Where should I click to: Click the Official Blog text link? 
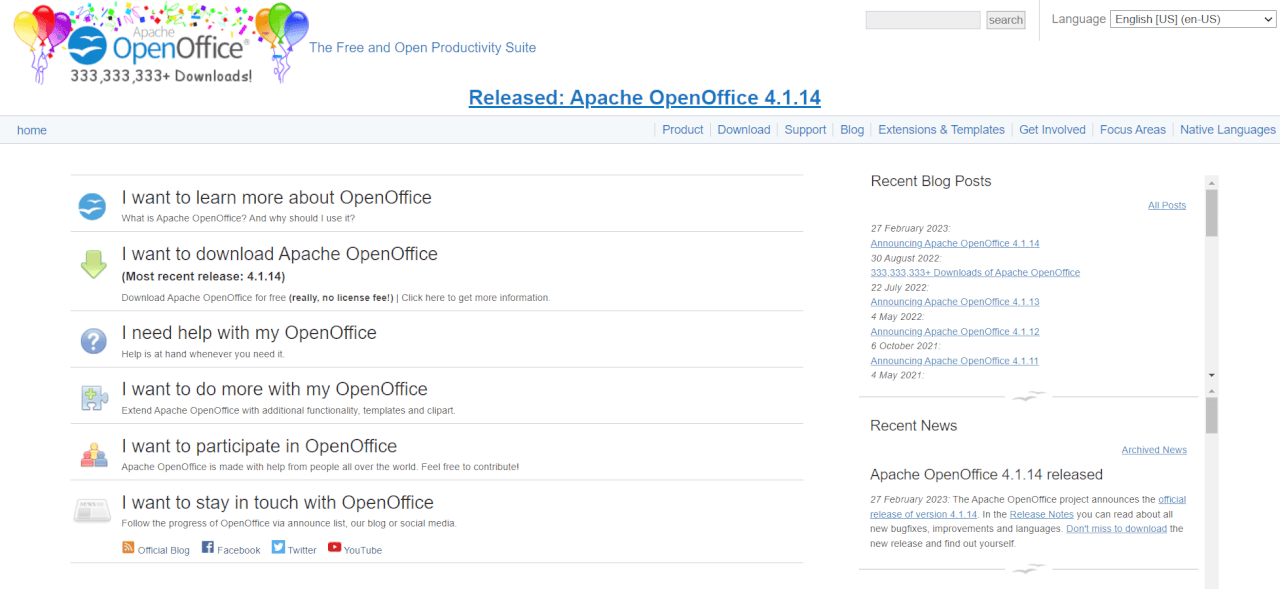(163, 550)
